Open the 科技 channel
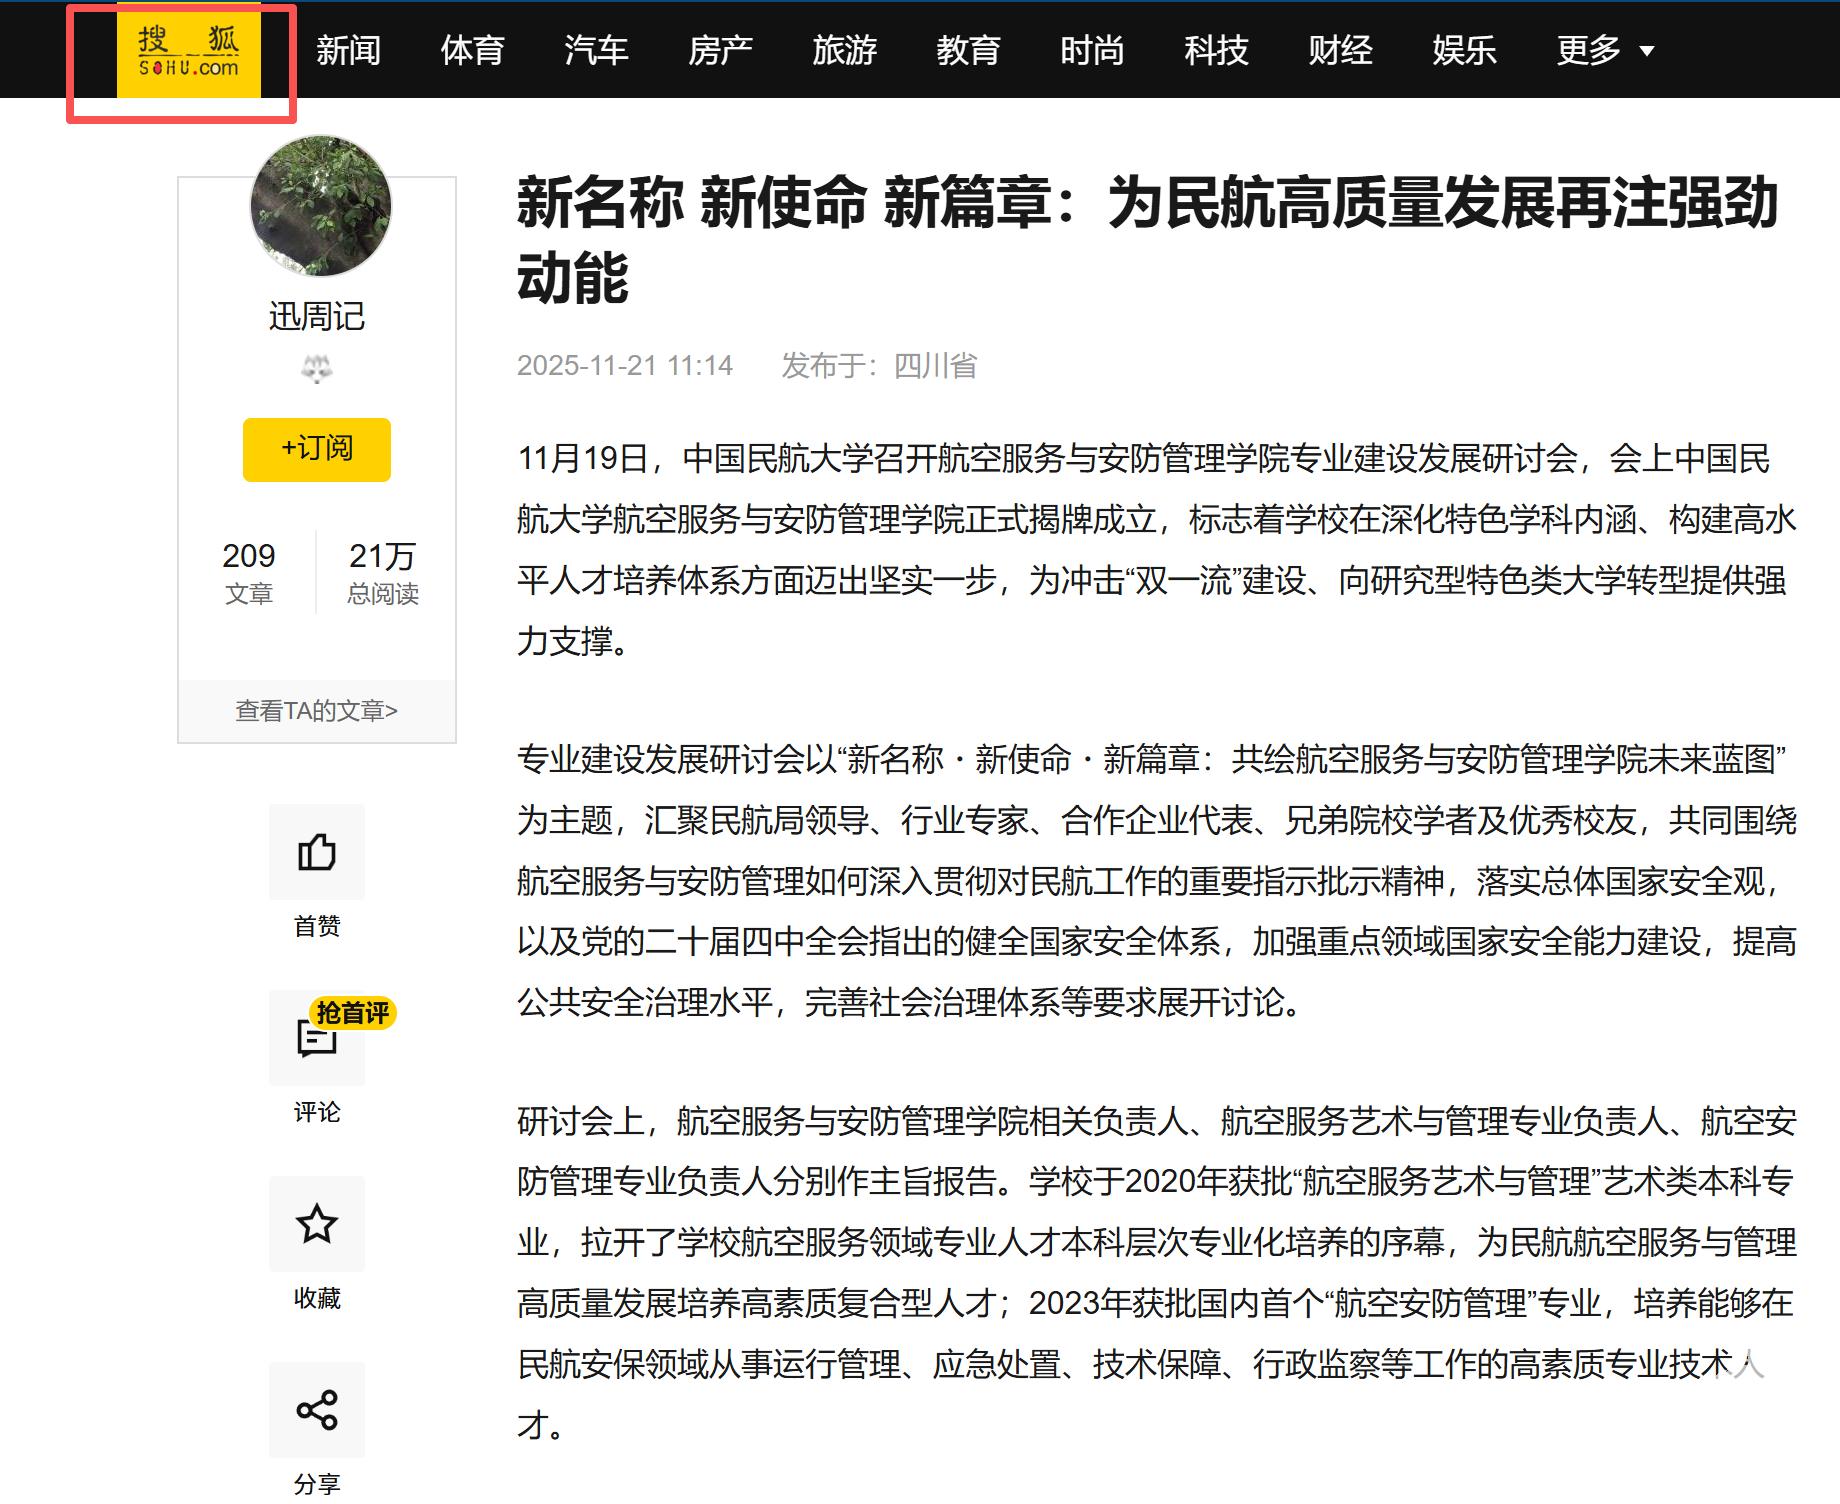 (x=1216, y=50)
